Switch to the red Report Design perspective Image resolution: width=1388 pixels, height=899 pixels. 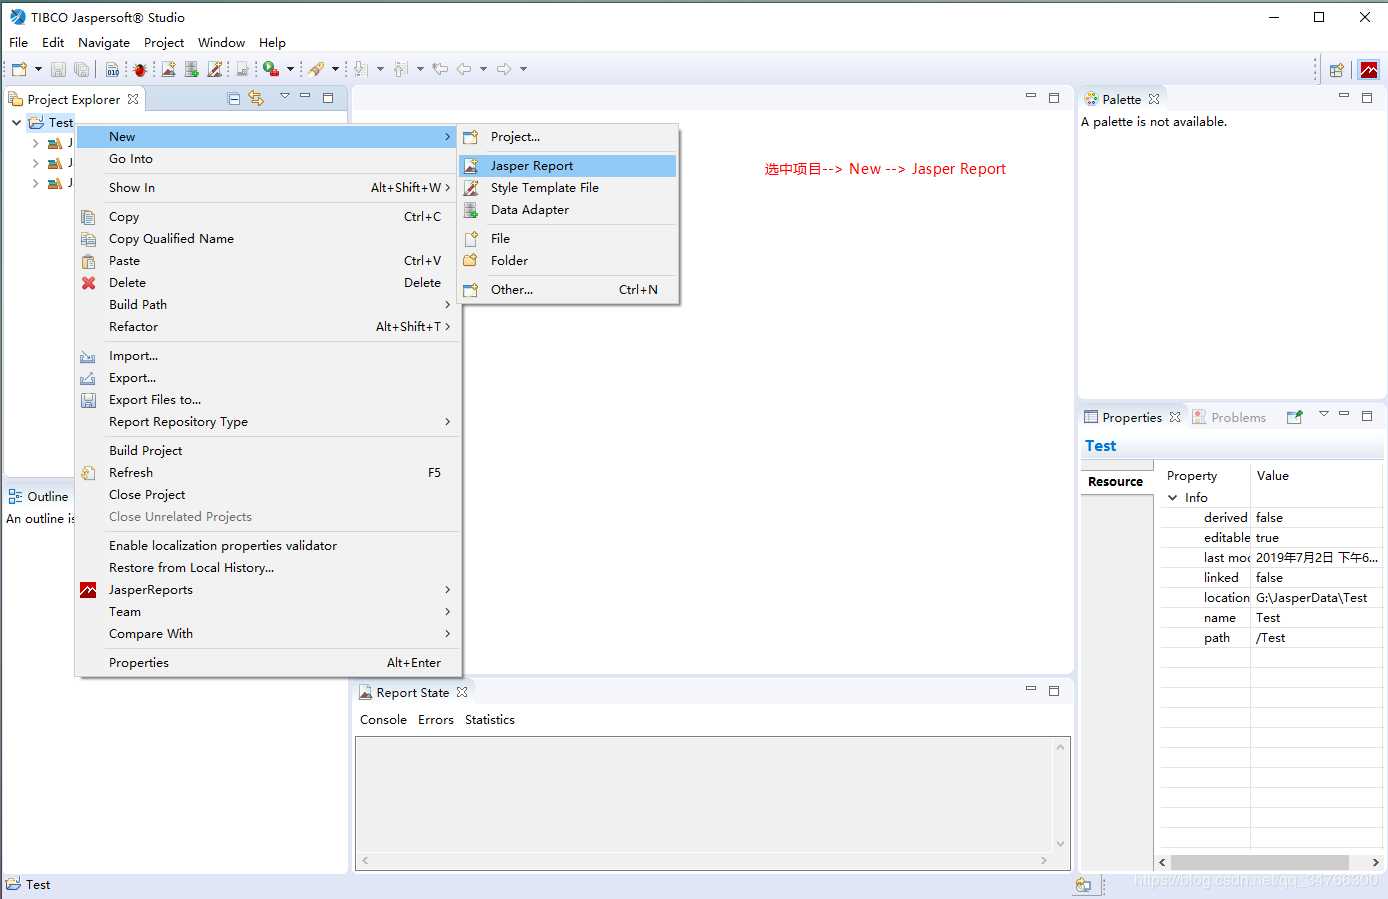[1369, 70]
